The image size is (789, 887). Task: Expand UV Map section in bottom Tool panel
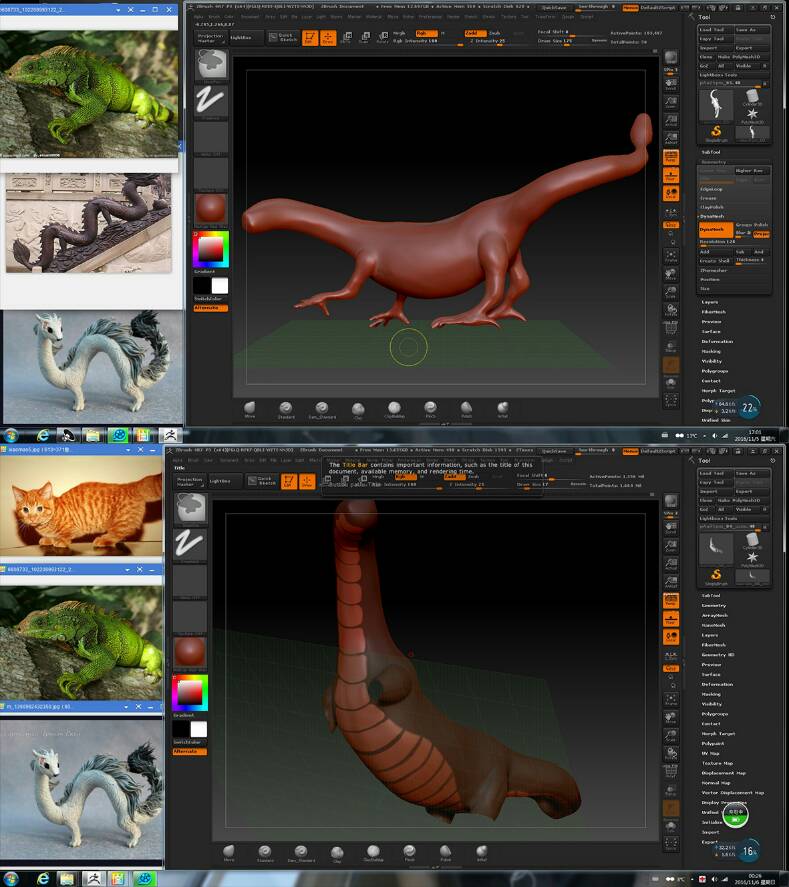pos(711,753)
